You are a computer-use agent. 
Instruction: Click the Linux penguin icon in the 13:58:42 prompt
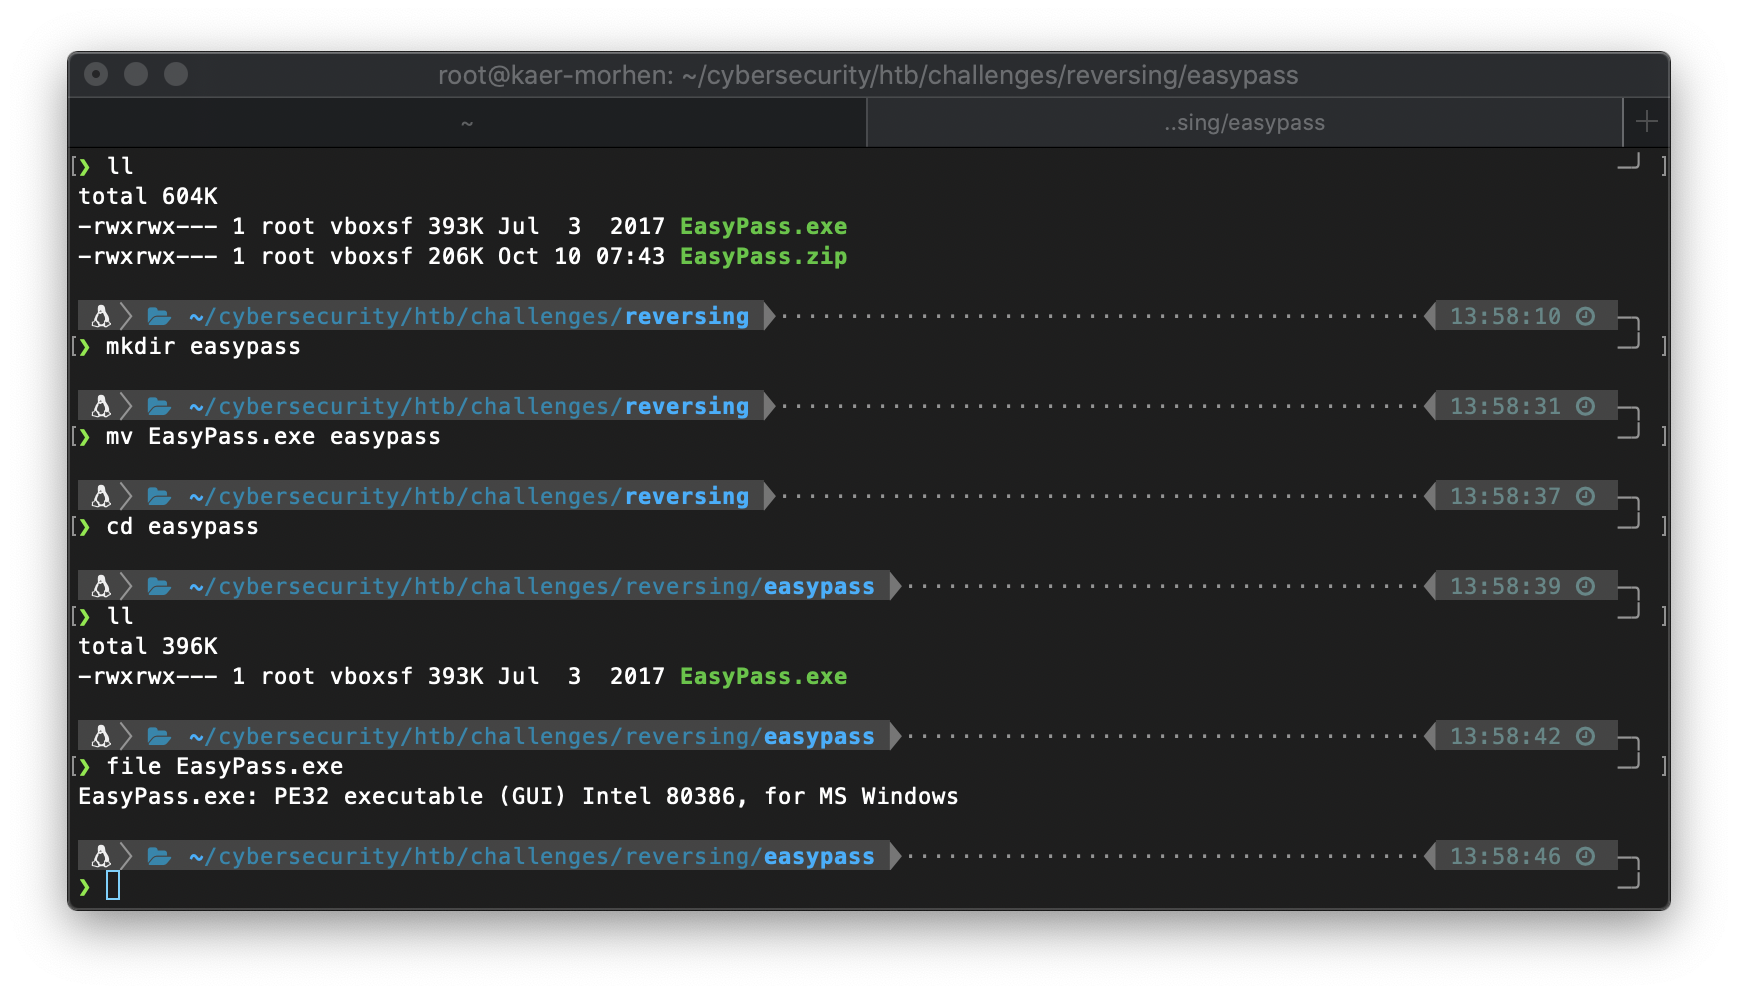pos(101,736)
